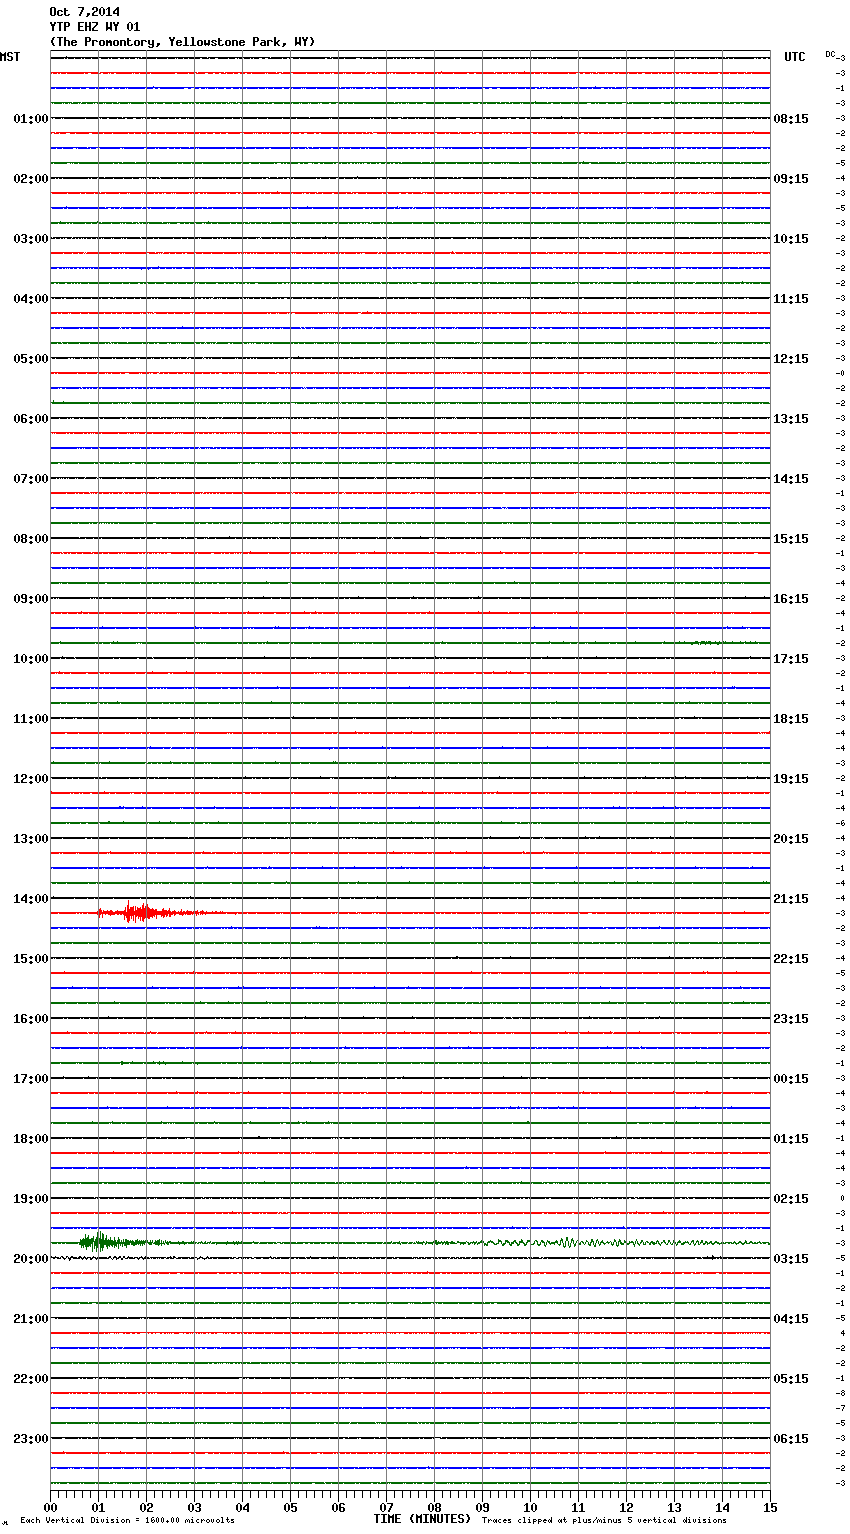Viewport: 850px width, 1534px height.
Task: Click the date text 'Oct 7,2014'
Action: coord(84,12)
